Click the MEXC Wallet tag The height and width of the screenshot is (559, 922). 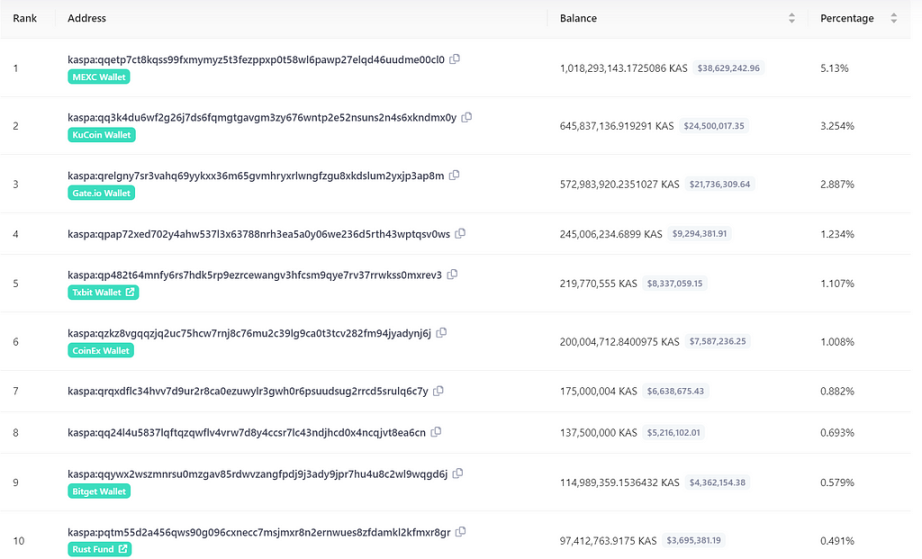[99, 77]
